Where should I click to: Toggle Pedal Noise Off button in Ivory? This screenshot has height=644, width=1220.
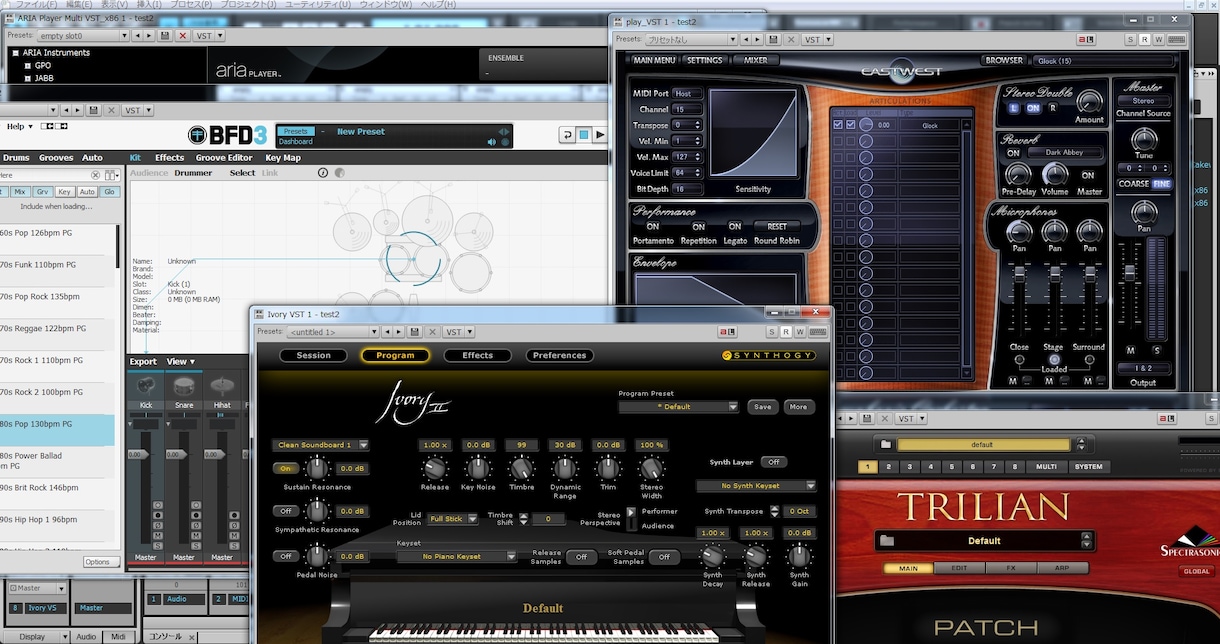point(287,556)
